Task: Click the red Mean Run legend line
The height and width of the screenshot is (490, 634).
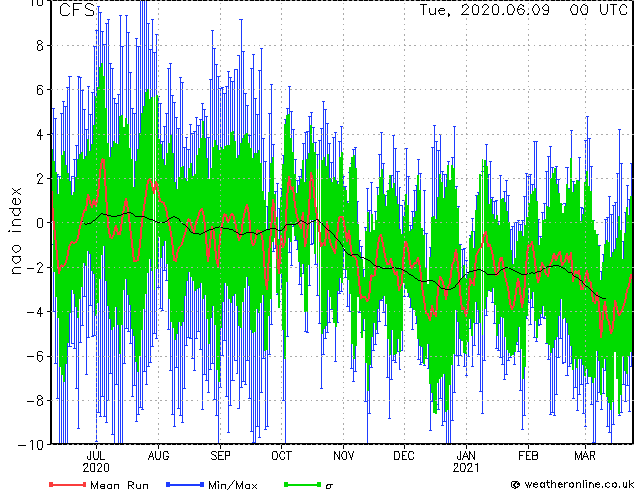Action: [68, 484]
